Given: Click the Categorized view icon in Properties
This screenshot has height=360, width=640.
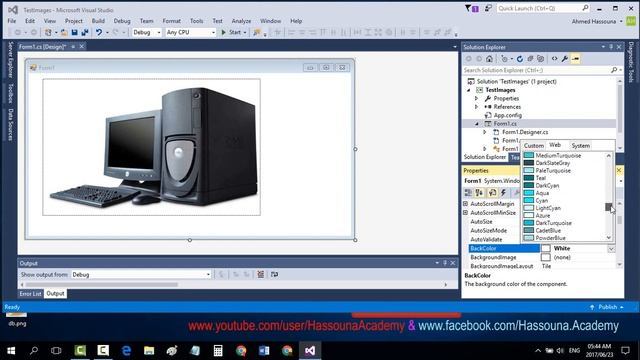Looking at the screenshot, I should click(468, 193).
